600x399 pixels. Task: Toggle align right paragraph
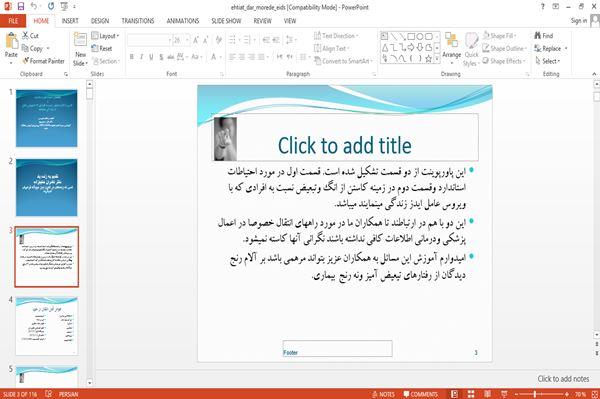click(251, 57)
